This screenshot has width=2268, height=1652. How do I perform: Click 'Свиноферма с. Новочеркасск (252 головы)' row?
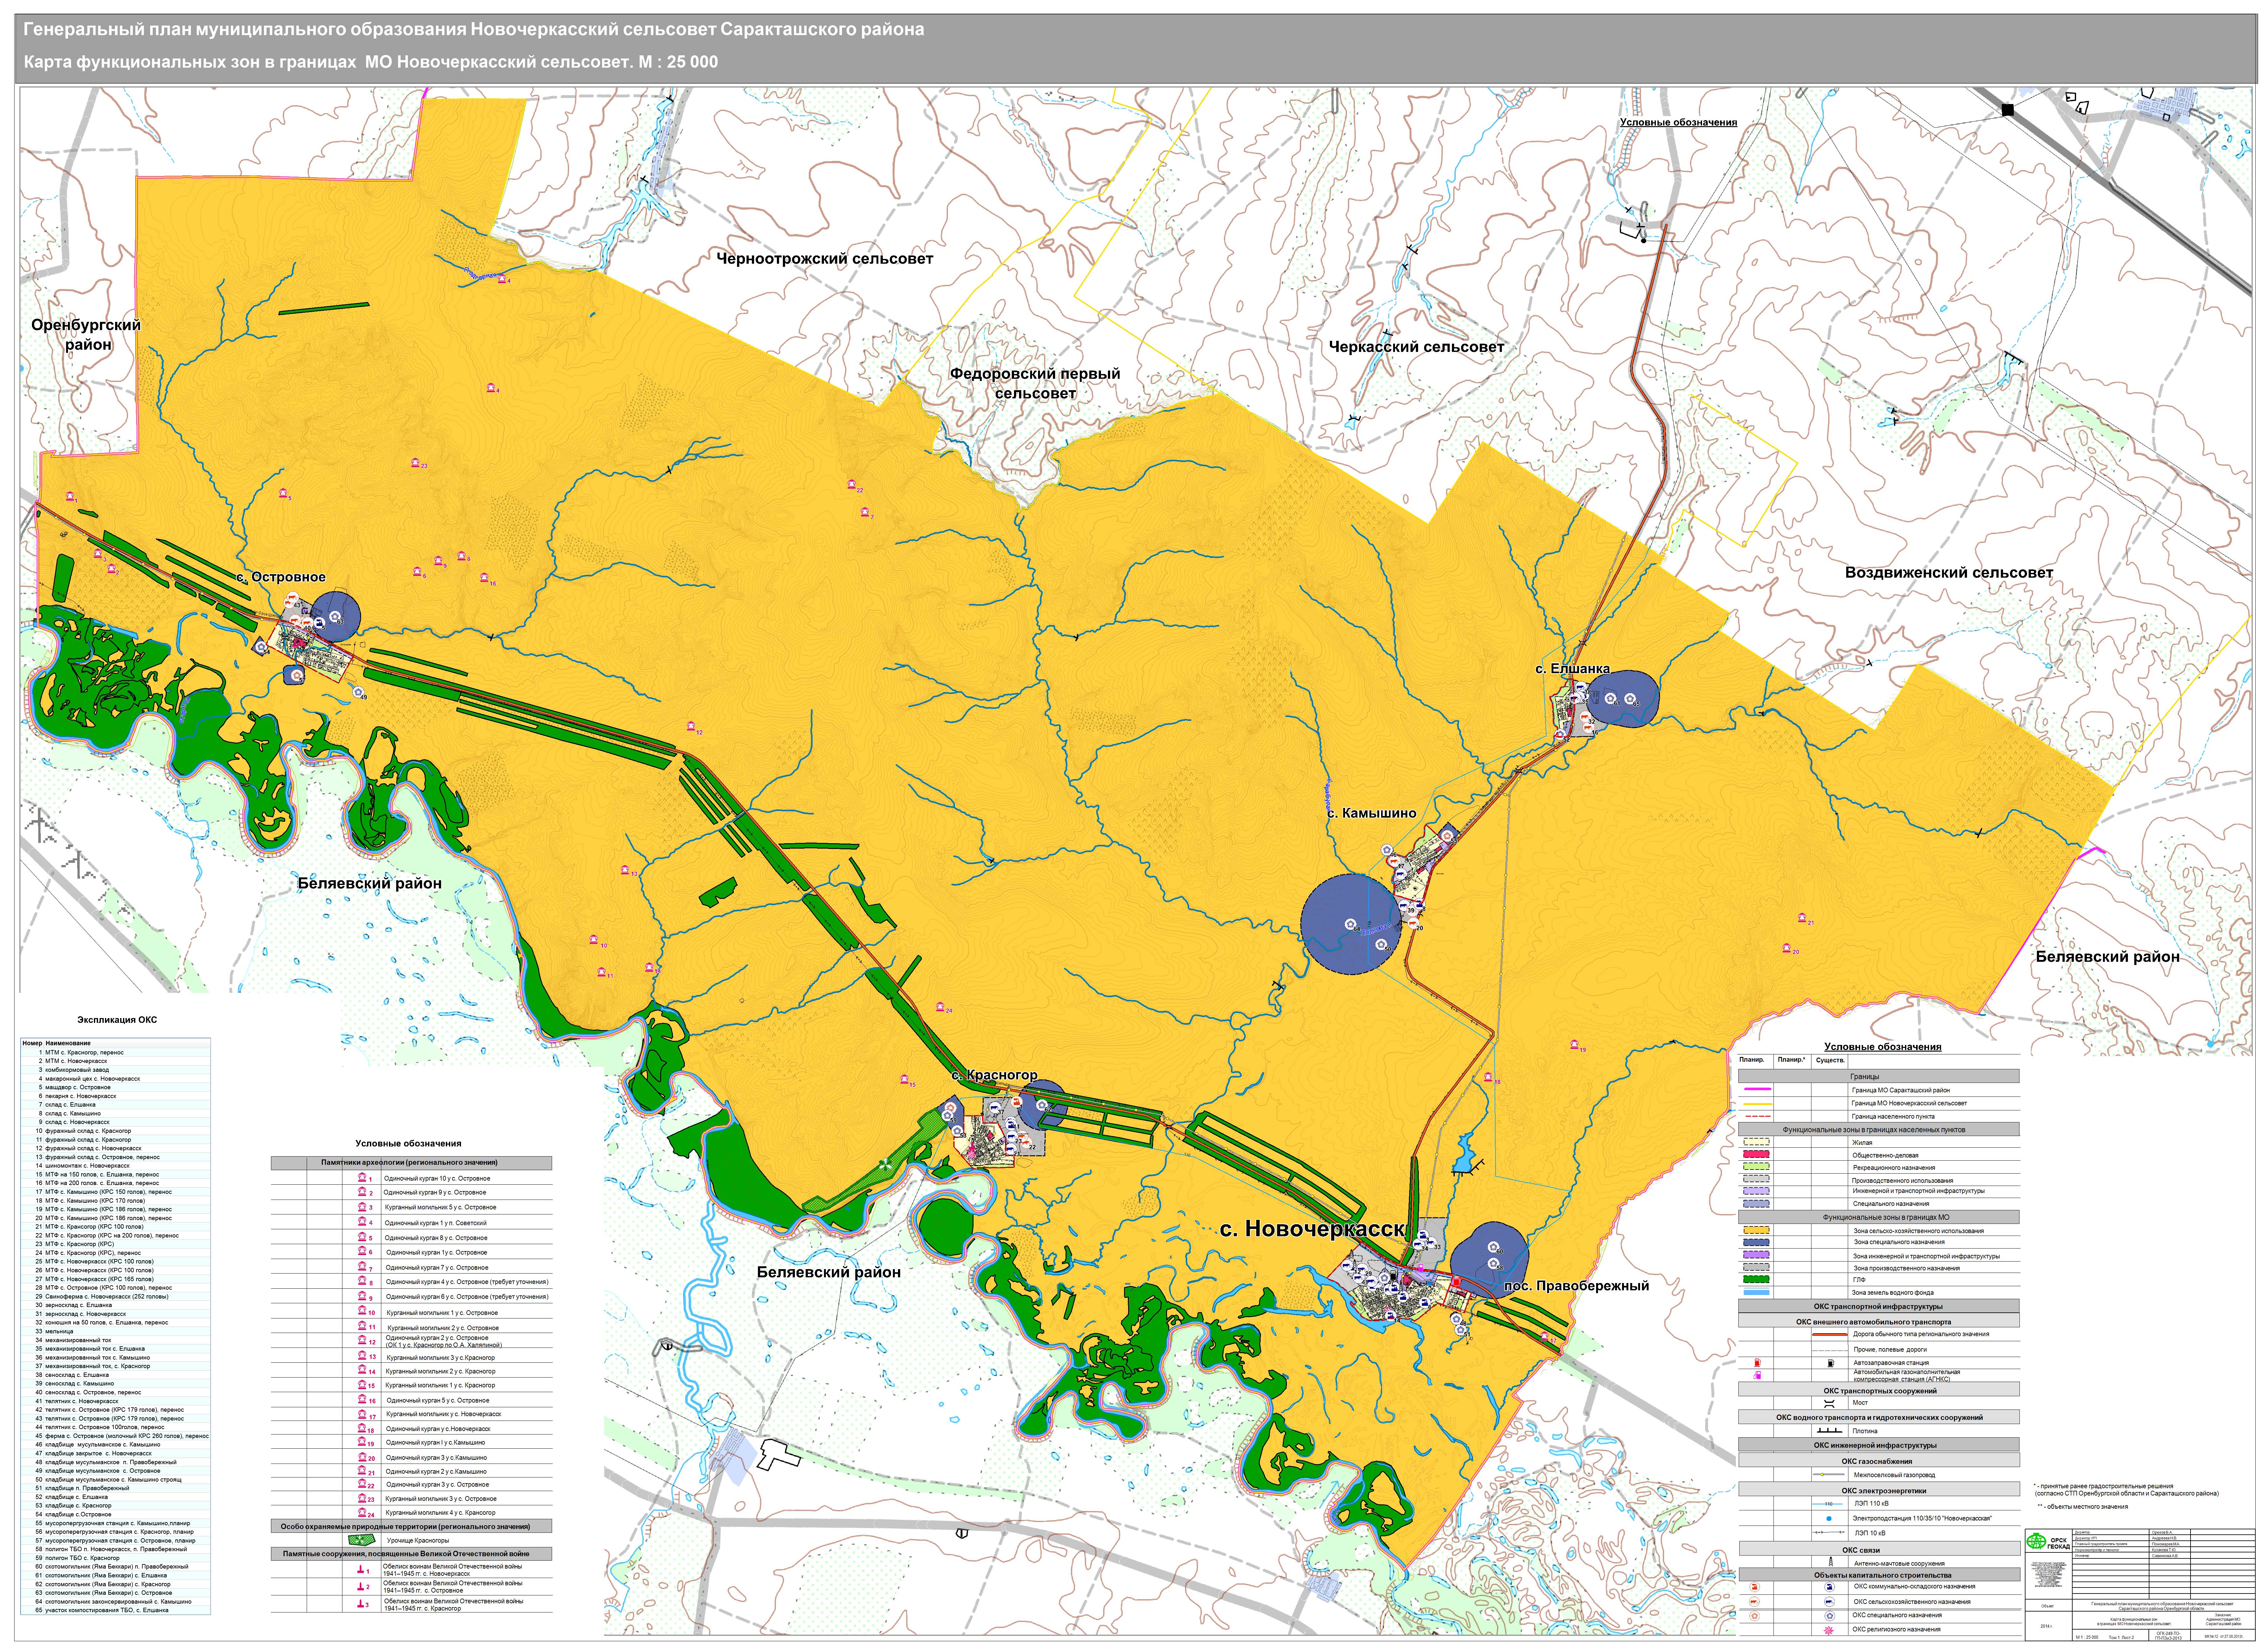pyautogui.click(x=116, y=1297)
